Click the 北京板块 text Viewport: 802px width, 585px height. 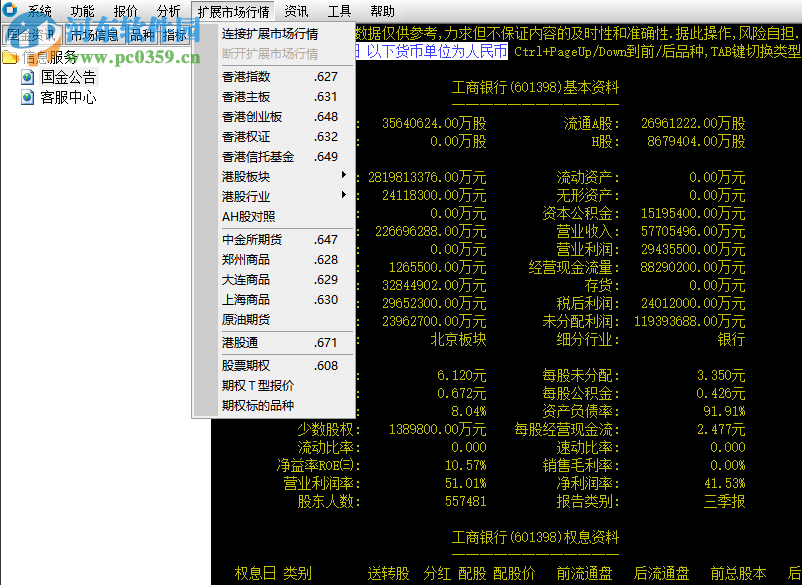click(x=458, y=339)
